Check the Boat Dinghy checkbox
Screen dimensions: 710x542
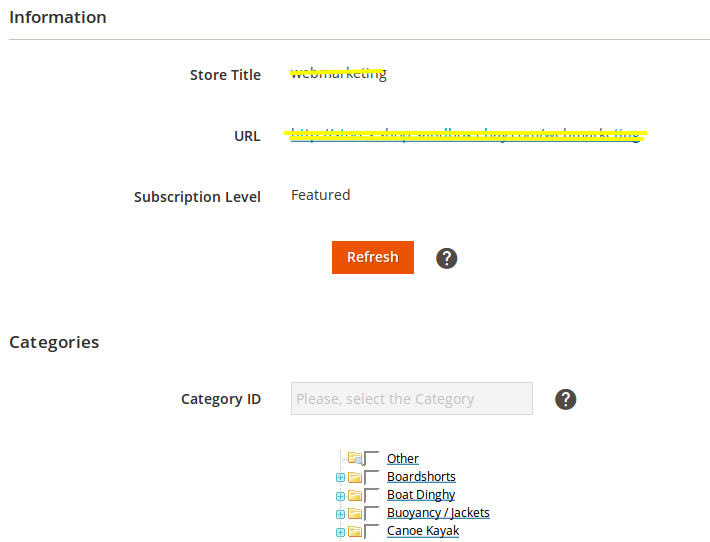pos(372,495)
